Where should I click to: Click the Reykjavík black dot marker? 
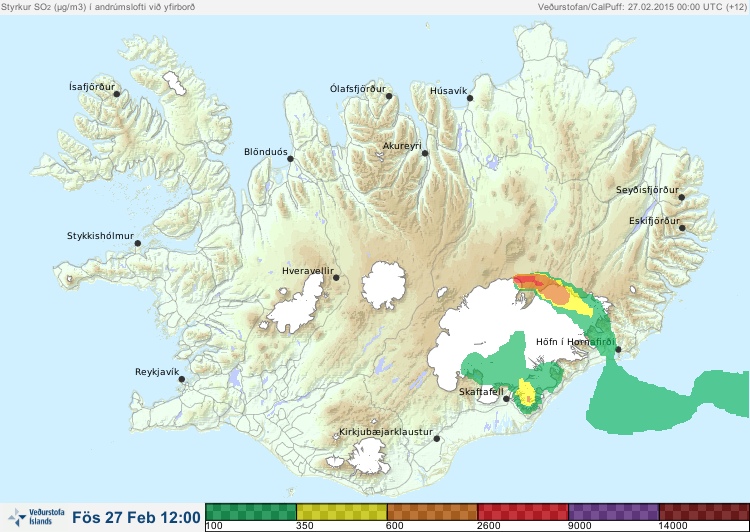click(182, 379)
